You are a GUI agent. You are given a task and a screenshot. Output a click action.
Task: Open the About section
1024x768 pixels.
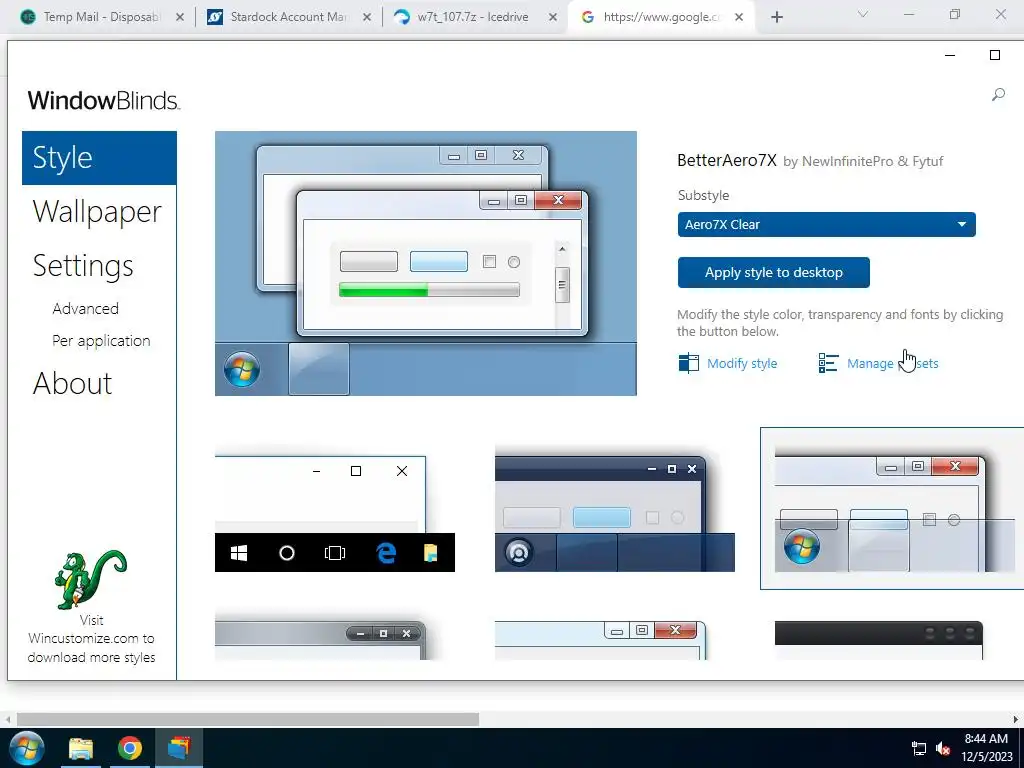click(72, 383)
